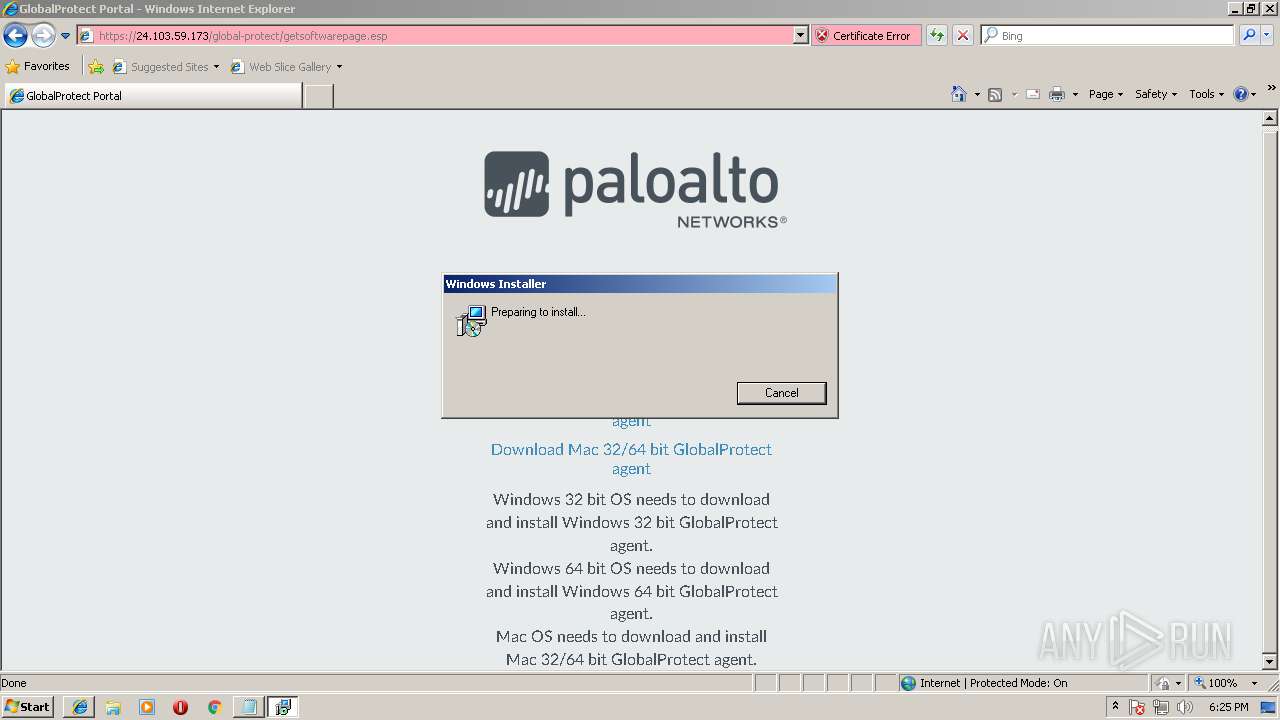
Task: Click the Action Center flag tray icon
Action: click(x=1138, y=707)
